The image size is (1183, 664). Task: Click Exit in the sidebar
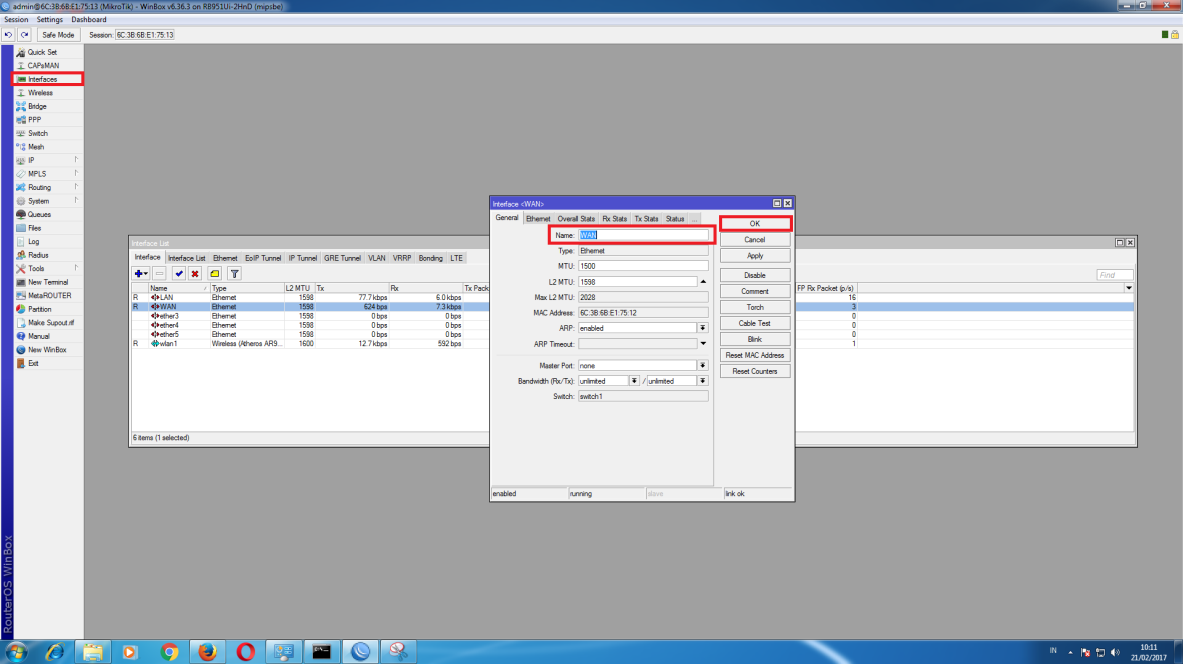(33, 364)
